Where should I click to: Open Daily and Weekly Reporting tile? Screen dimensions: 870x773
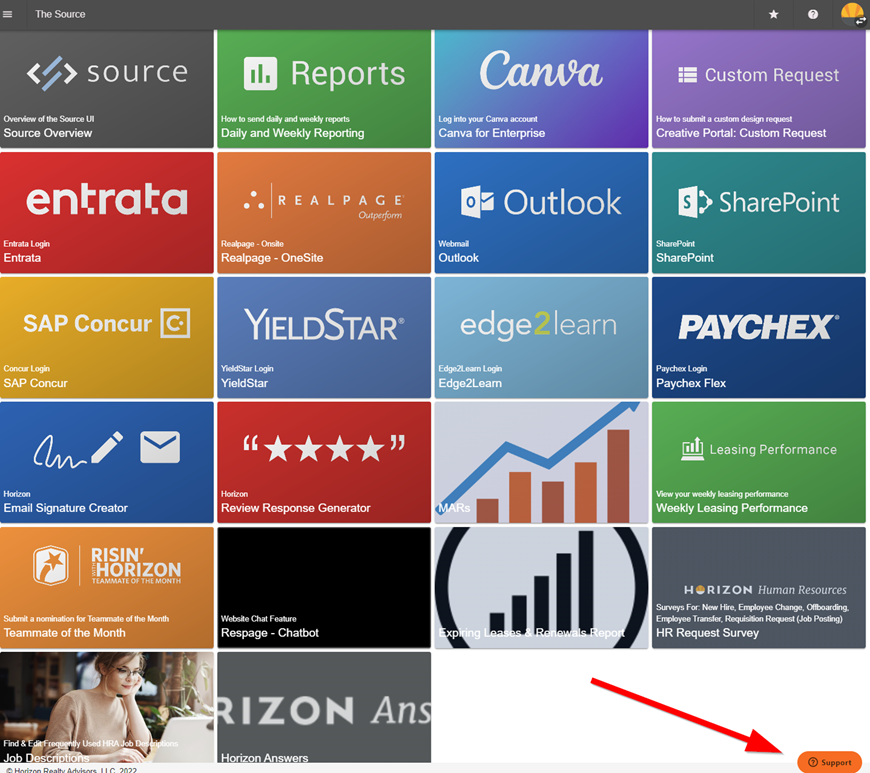point(324,89)
